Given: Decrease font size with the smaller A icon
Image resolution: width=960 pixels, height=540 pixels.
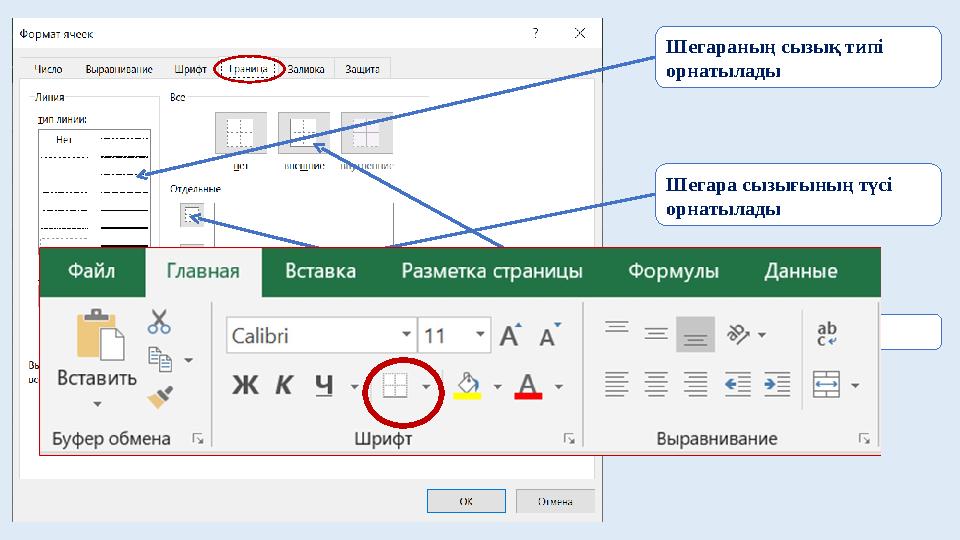Looking at the screenshot, I should click(x=549, y=335).
